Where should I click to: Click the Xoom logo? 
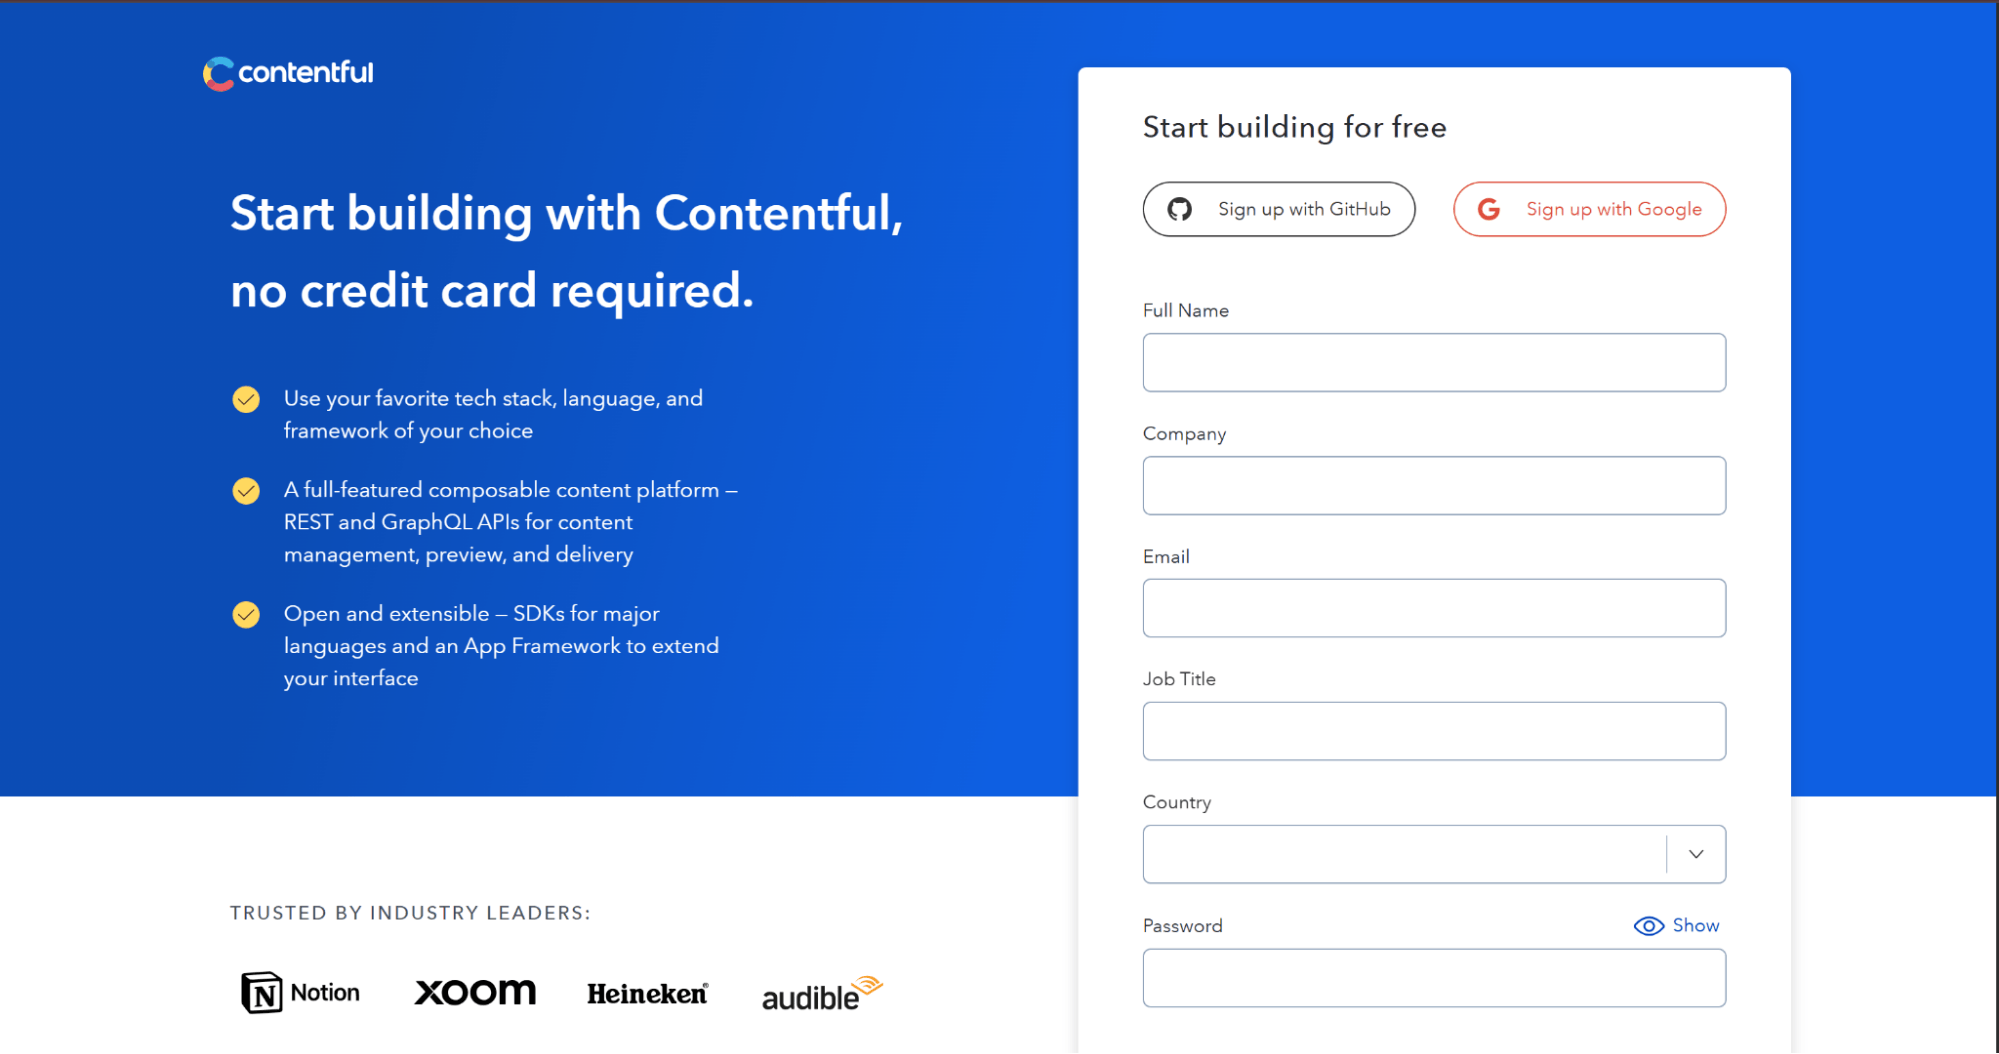coord(475,992)
